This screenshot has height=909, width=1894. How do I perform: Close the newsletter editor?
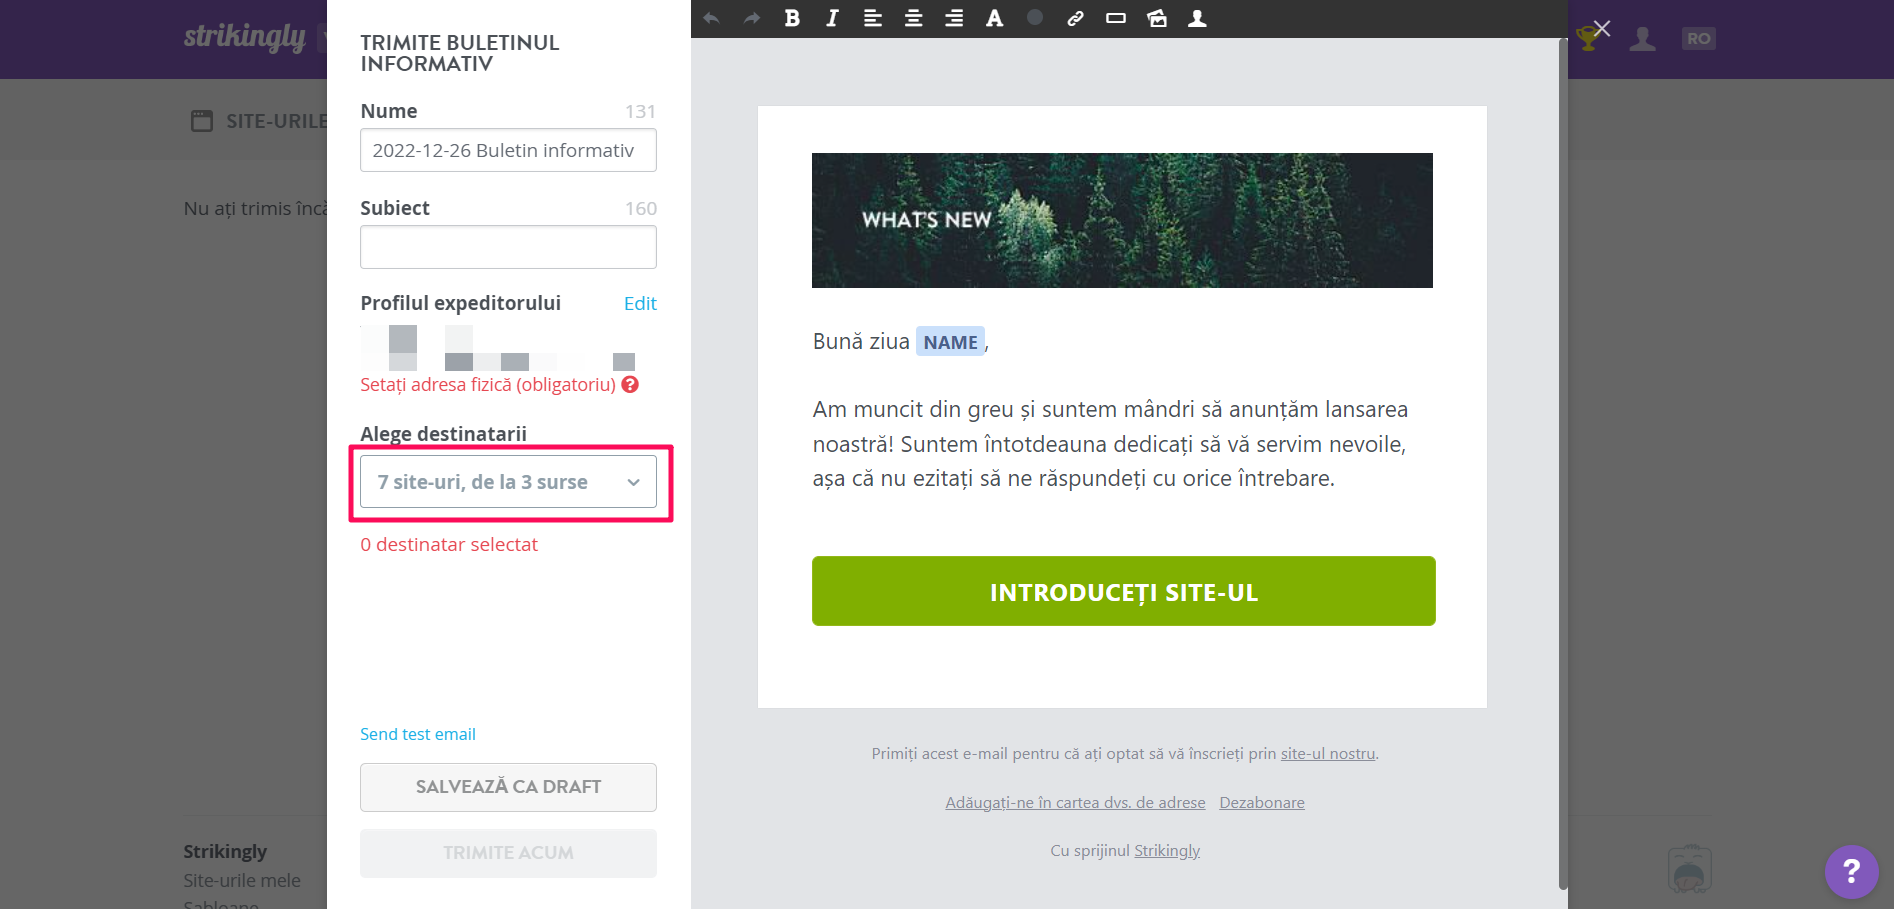[1602, 29]
